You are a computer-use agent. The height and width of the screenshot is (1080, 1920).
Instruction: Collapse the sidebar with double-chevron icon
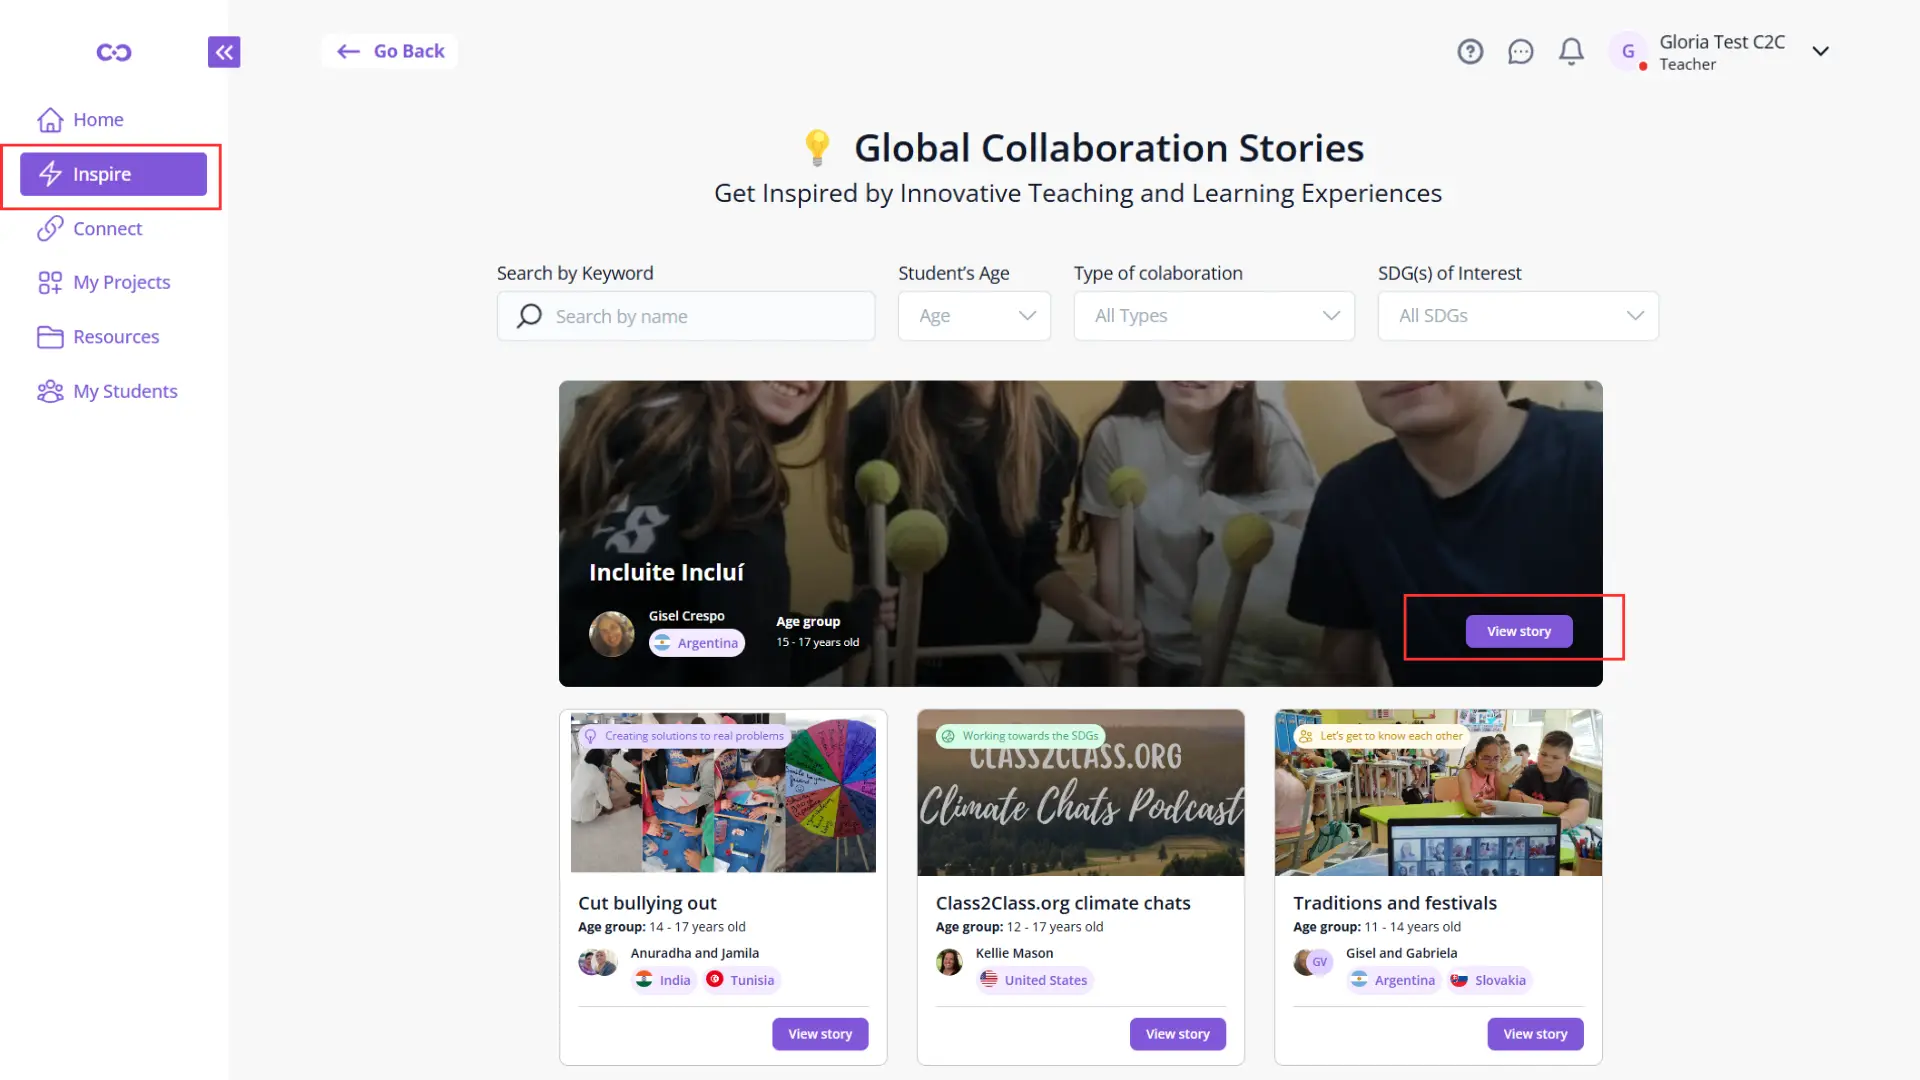[224, 52]
